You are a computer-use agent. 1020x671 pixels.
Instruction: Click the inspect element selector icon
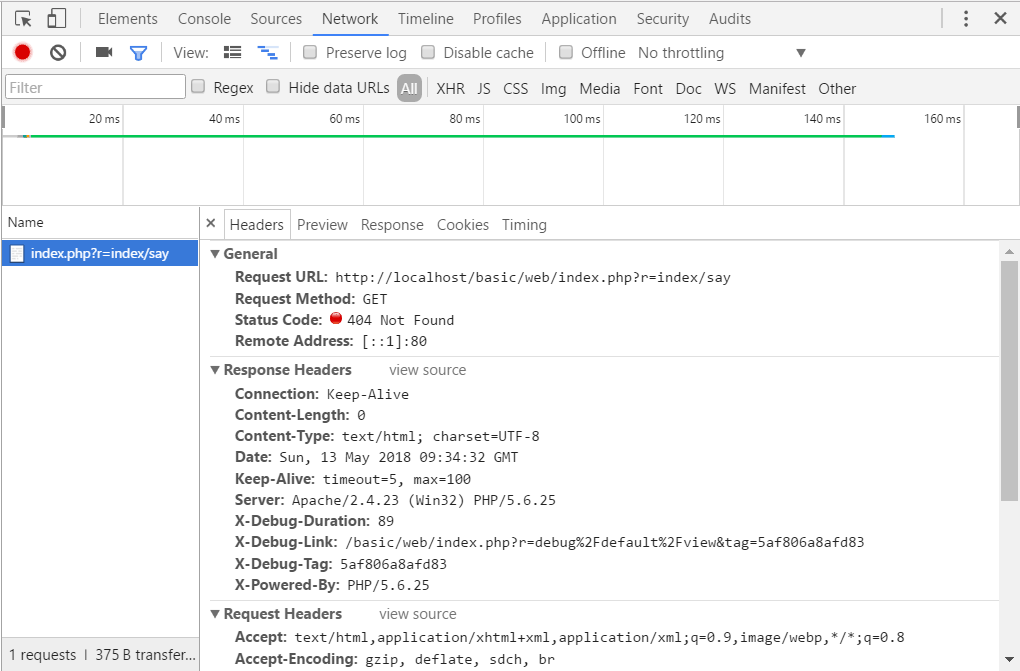[x=24, y=18]
